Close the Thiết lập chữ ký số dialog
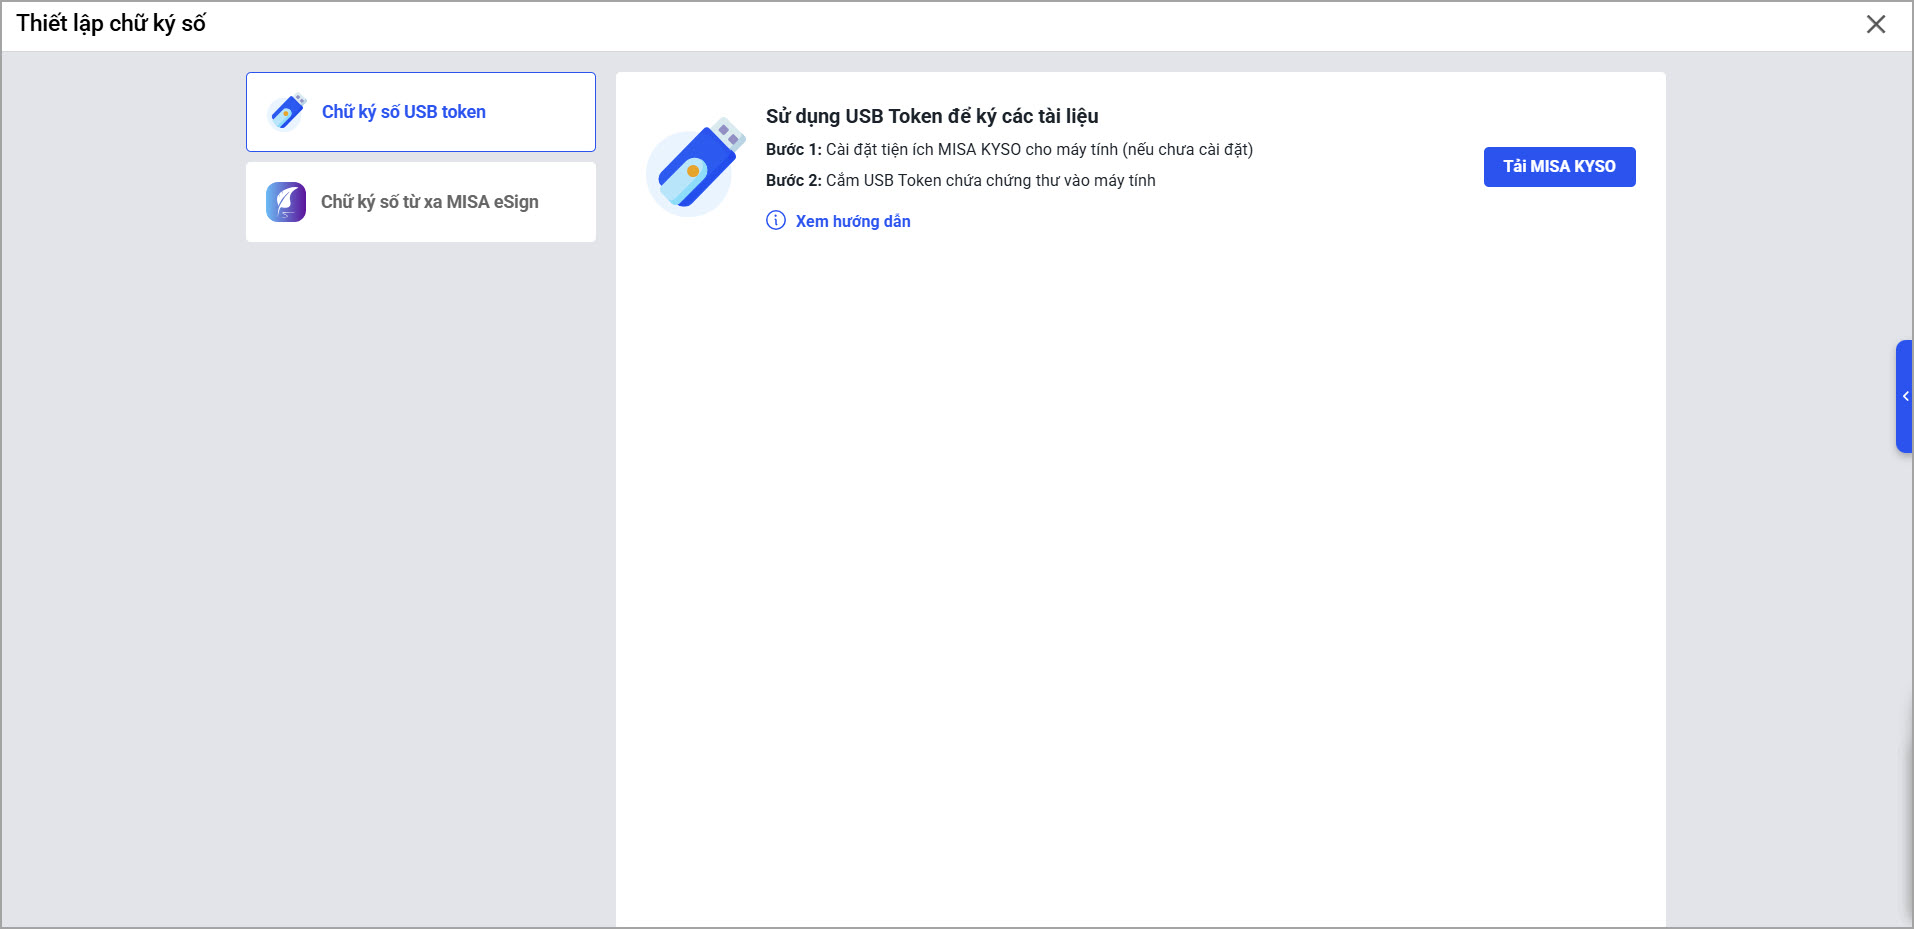 point(1875,24)
